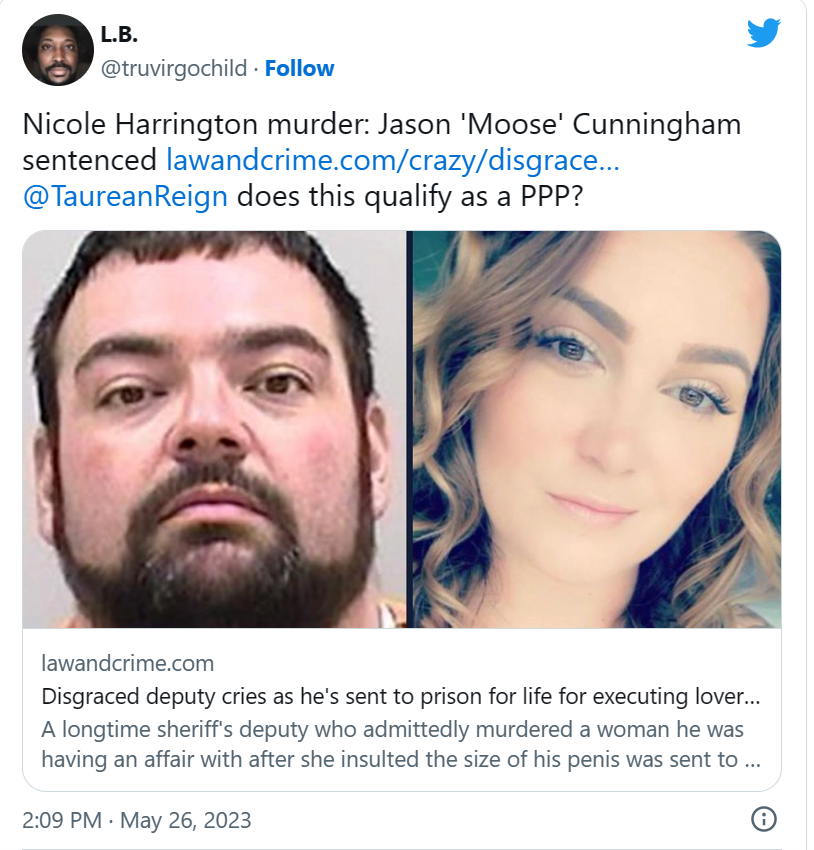Open the woman's selfie photo on the right
This screenshot has height=850, width=814.
pyautogui.click(x=597, y=429)
